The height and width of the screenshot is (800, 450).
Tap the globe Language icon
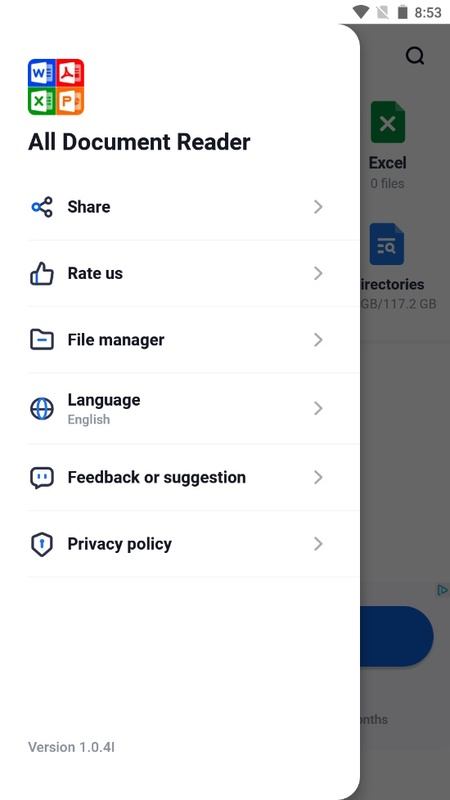[42, 409]
